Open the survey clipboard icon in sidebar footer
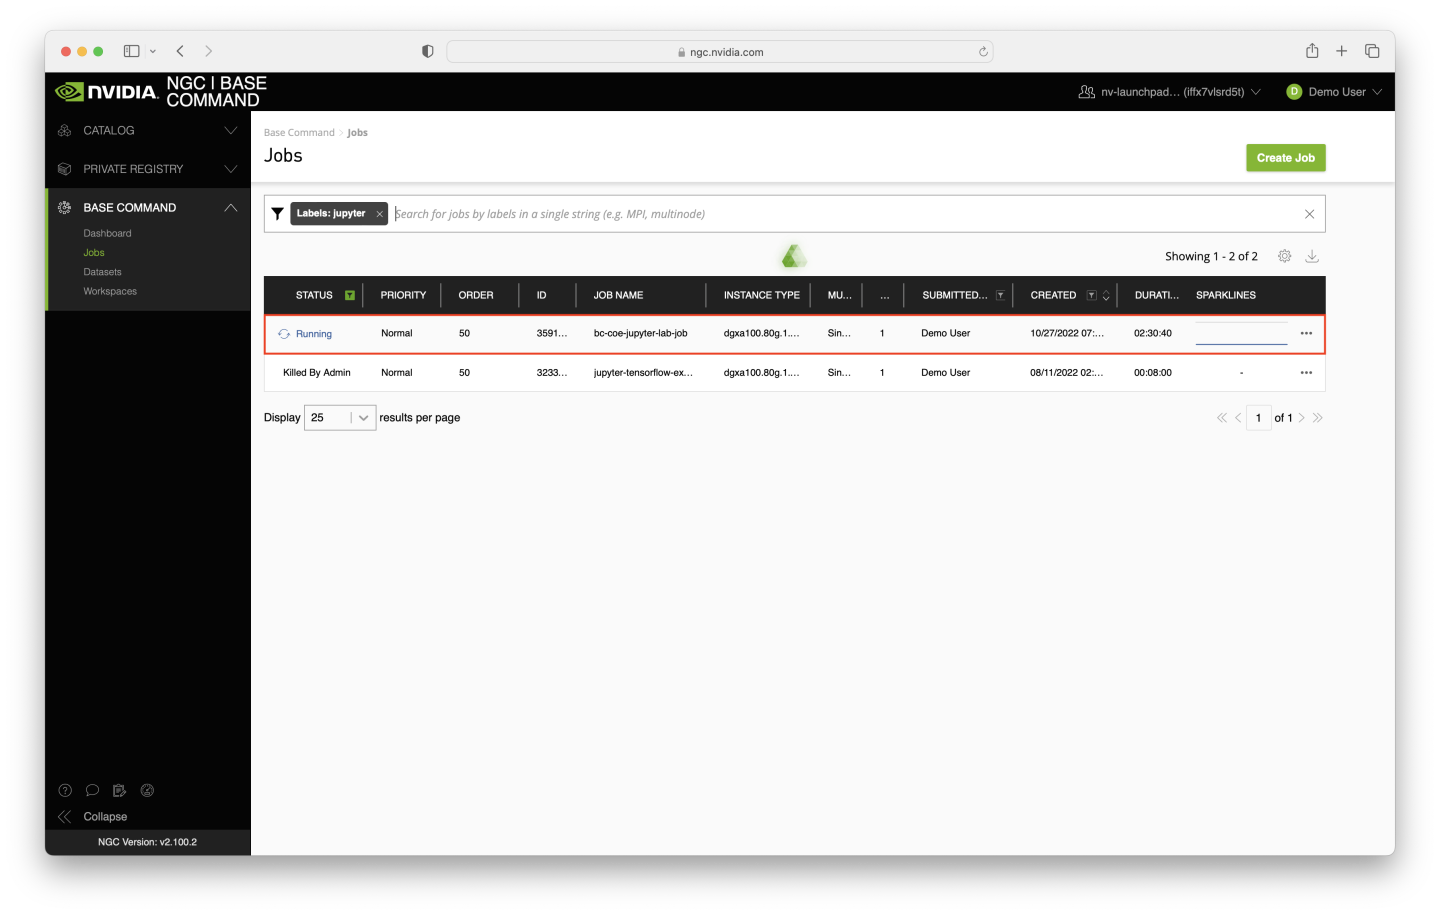The width and height of the screenshot is (1440, 915). point(119,790)
